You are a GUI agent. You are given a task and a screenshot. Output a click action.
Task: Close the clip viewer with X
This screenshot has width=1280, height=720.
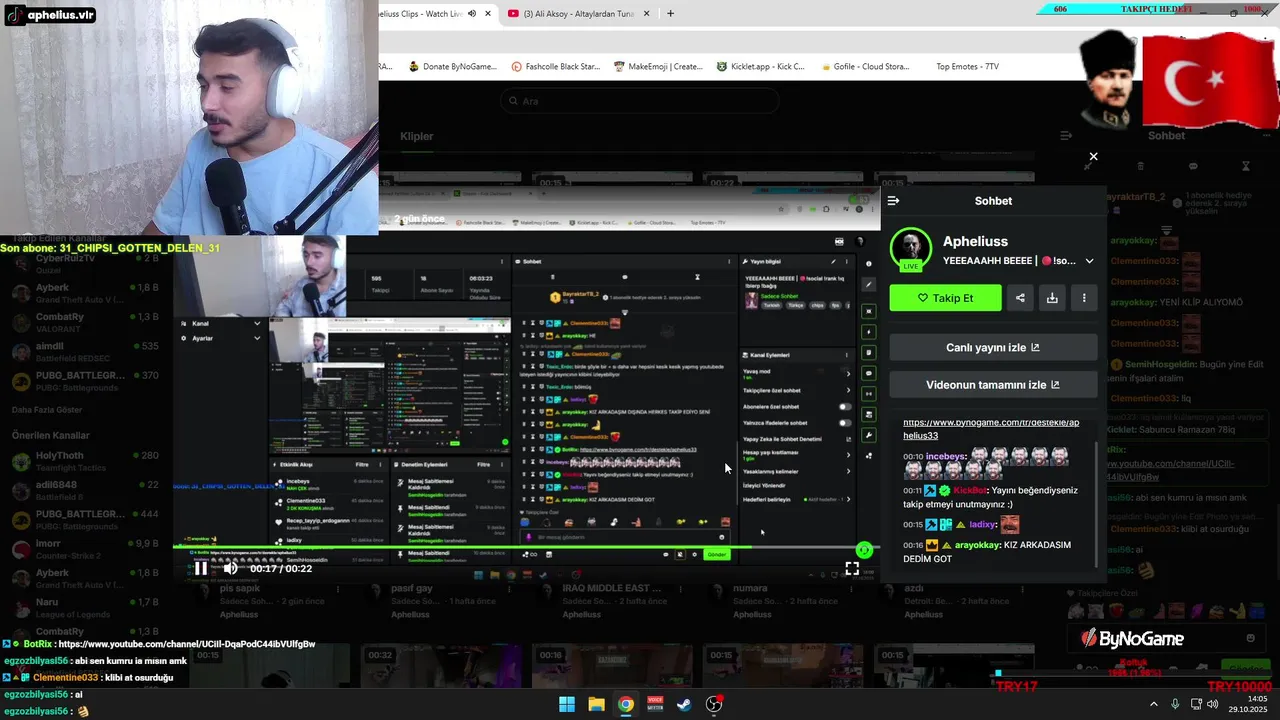(1093, 157)
